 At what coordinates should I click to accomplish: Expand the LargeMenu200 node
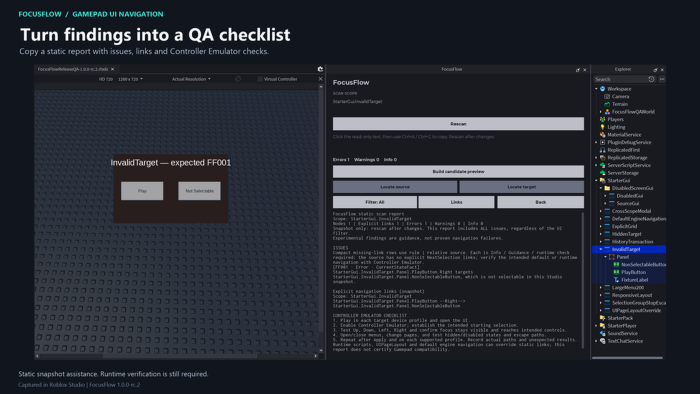click(601, 287)
